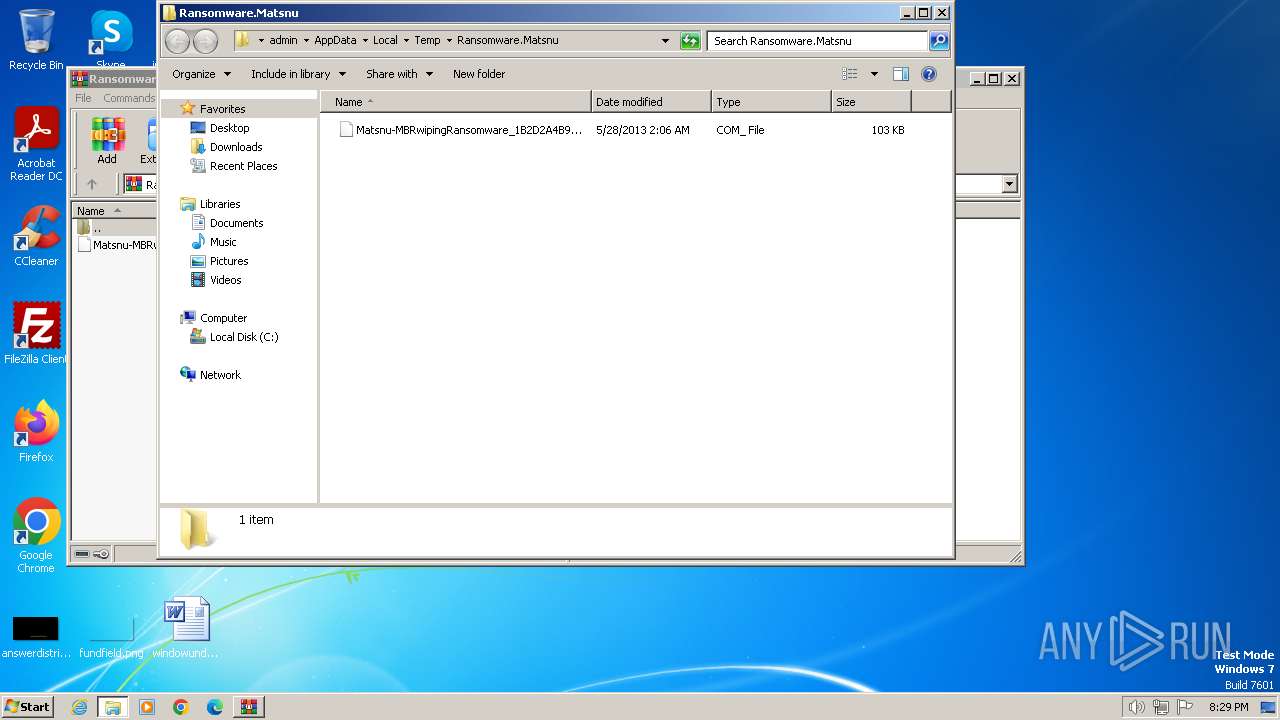The height and width of the screenshot is (720, 1280).
Task: Switch to WinRAR taskbar button
Action: (249, 707)
